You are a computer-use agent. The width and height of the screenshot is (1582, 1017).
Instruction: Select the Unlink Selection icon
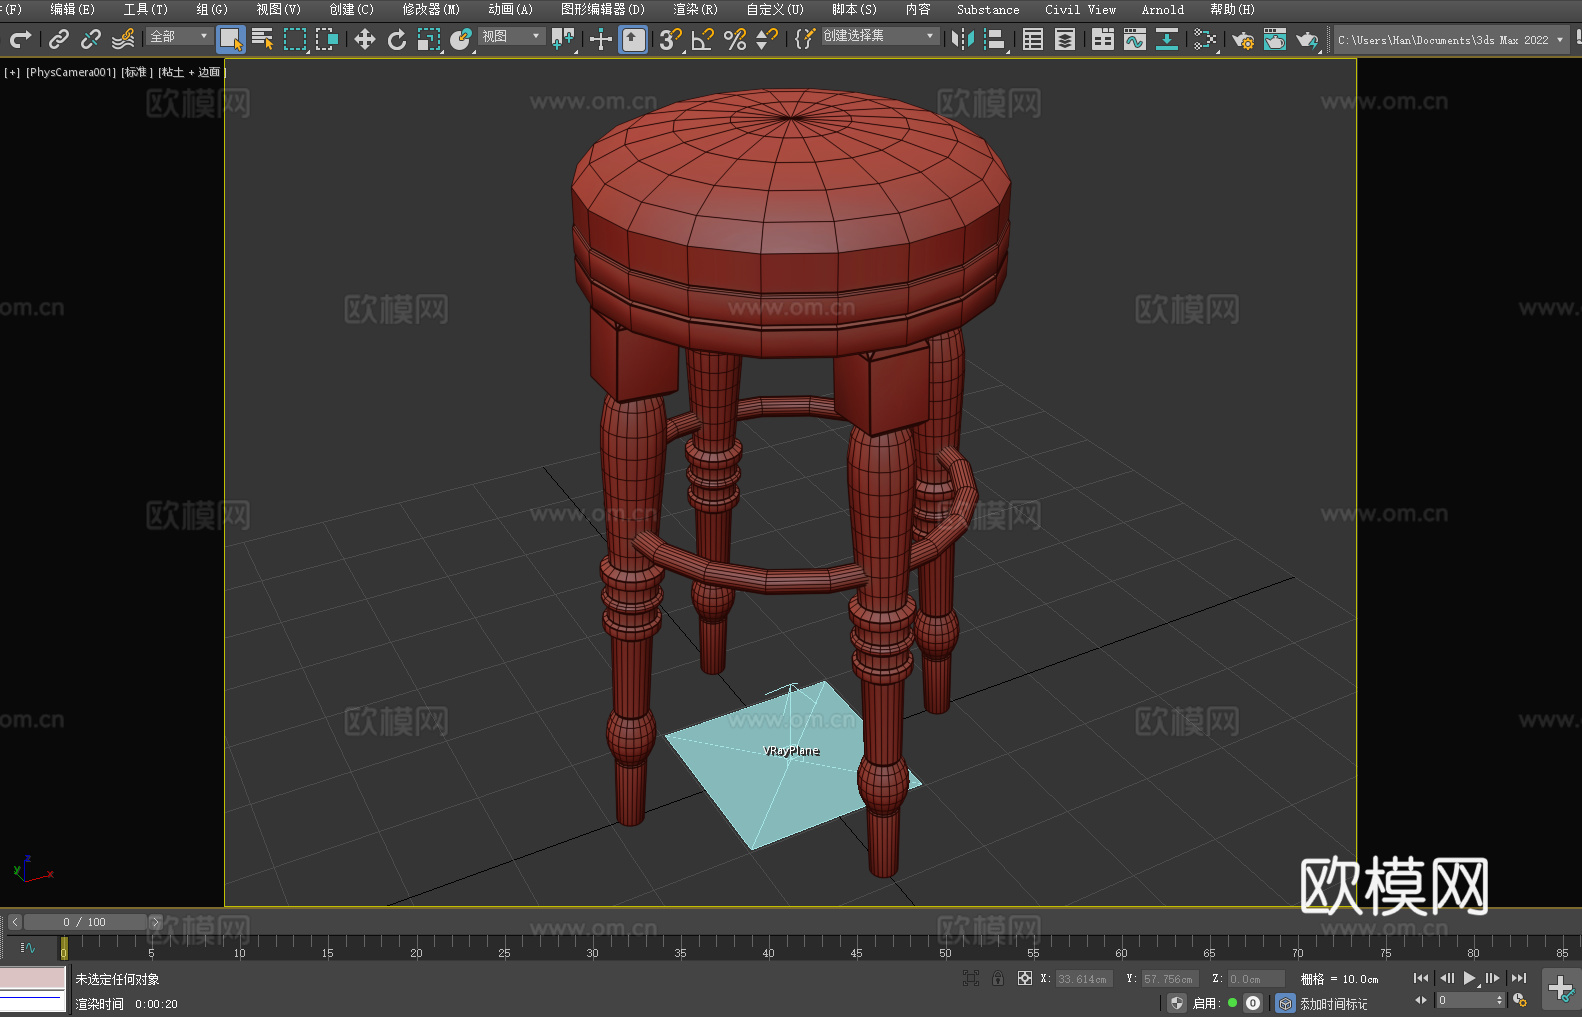click(x=91, y=39)
